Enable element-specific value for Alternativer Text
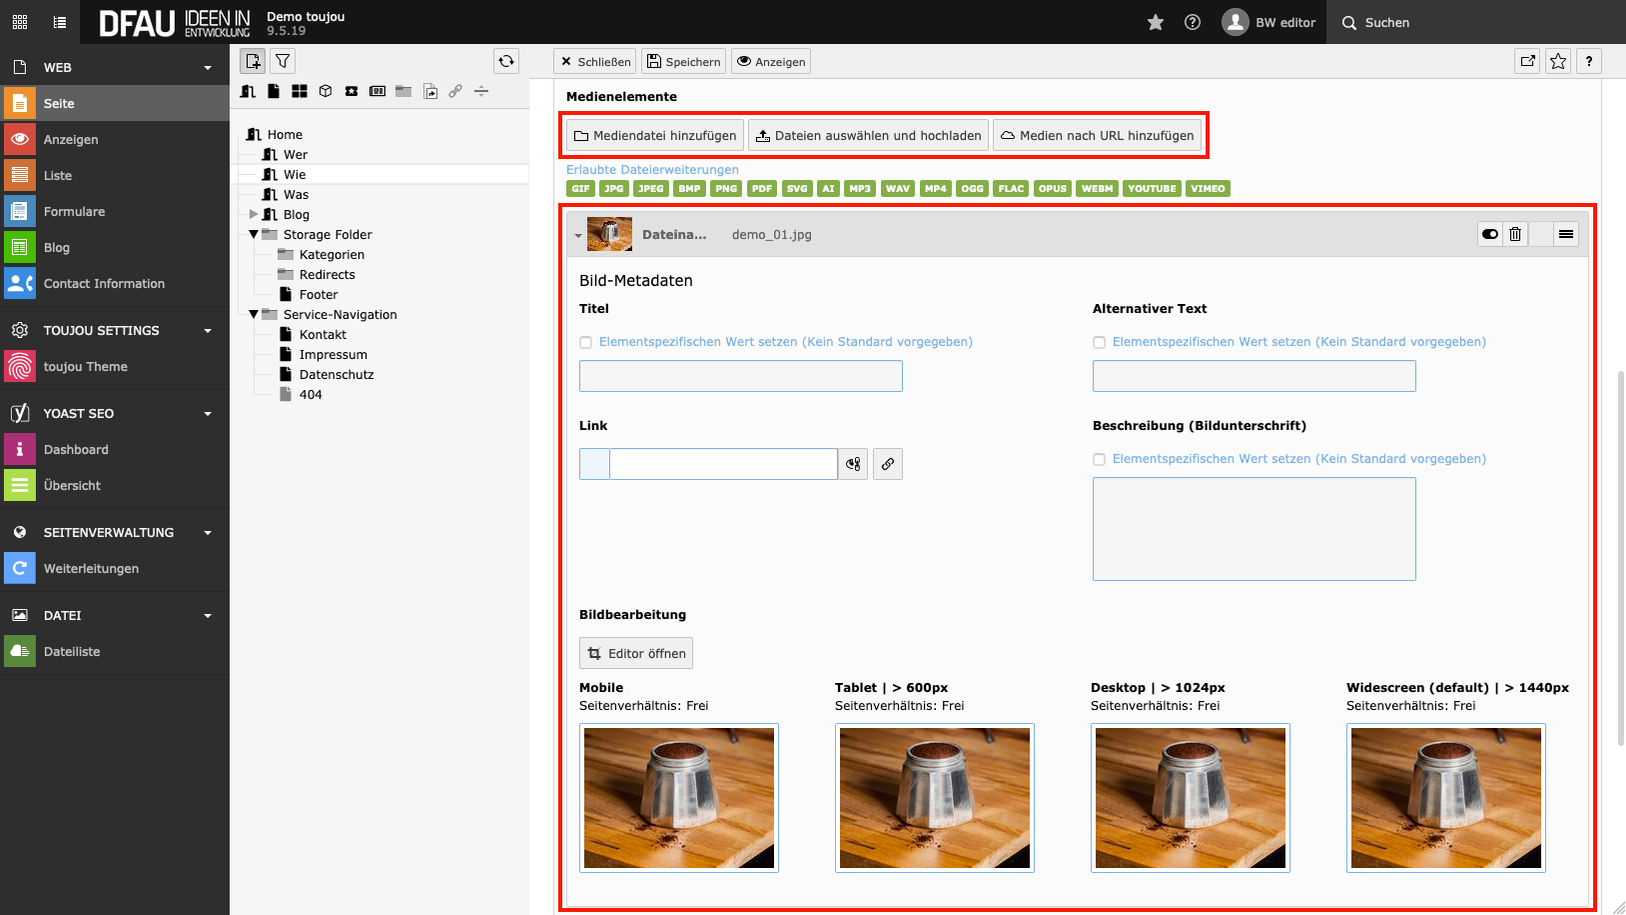 click(1099, 342)
